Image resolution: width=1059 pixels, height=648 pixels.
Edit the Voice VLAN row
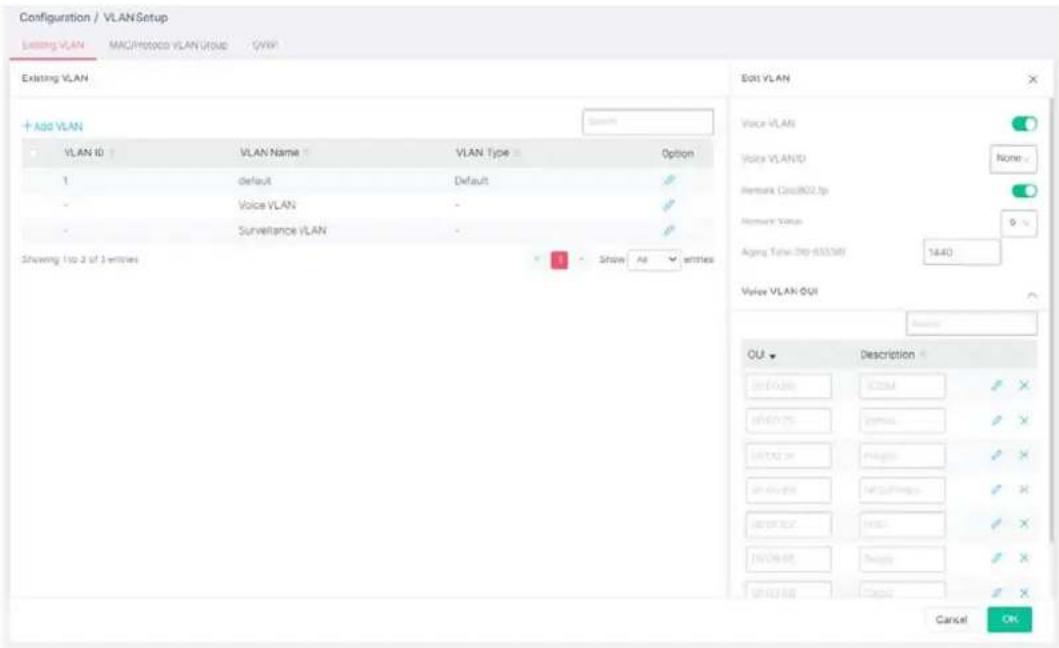(669, 205)
